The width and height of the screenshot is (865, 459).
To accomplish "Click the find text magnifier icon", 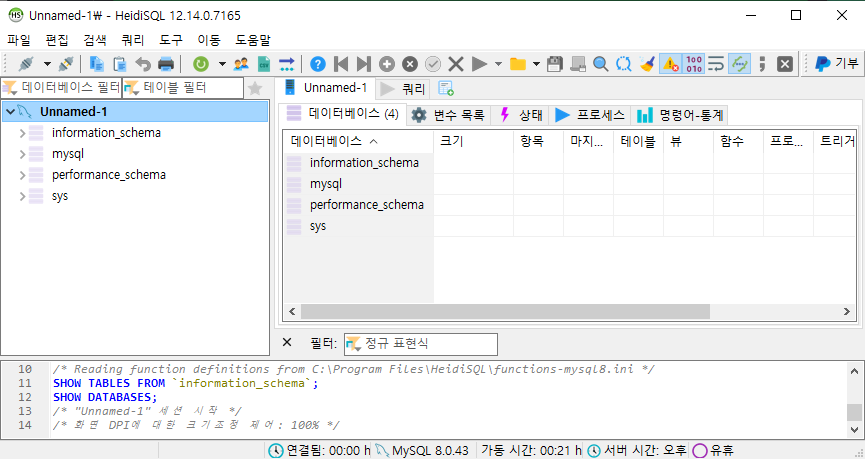I will (x=601, y=64).
